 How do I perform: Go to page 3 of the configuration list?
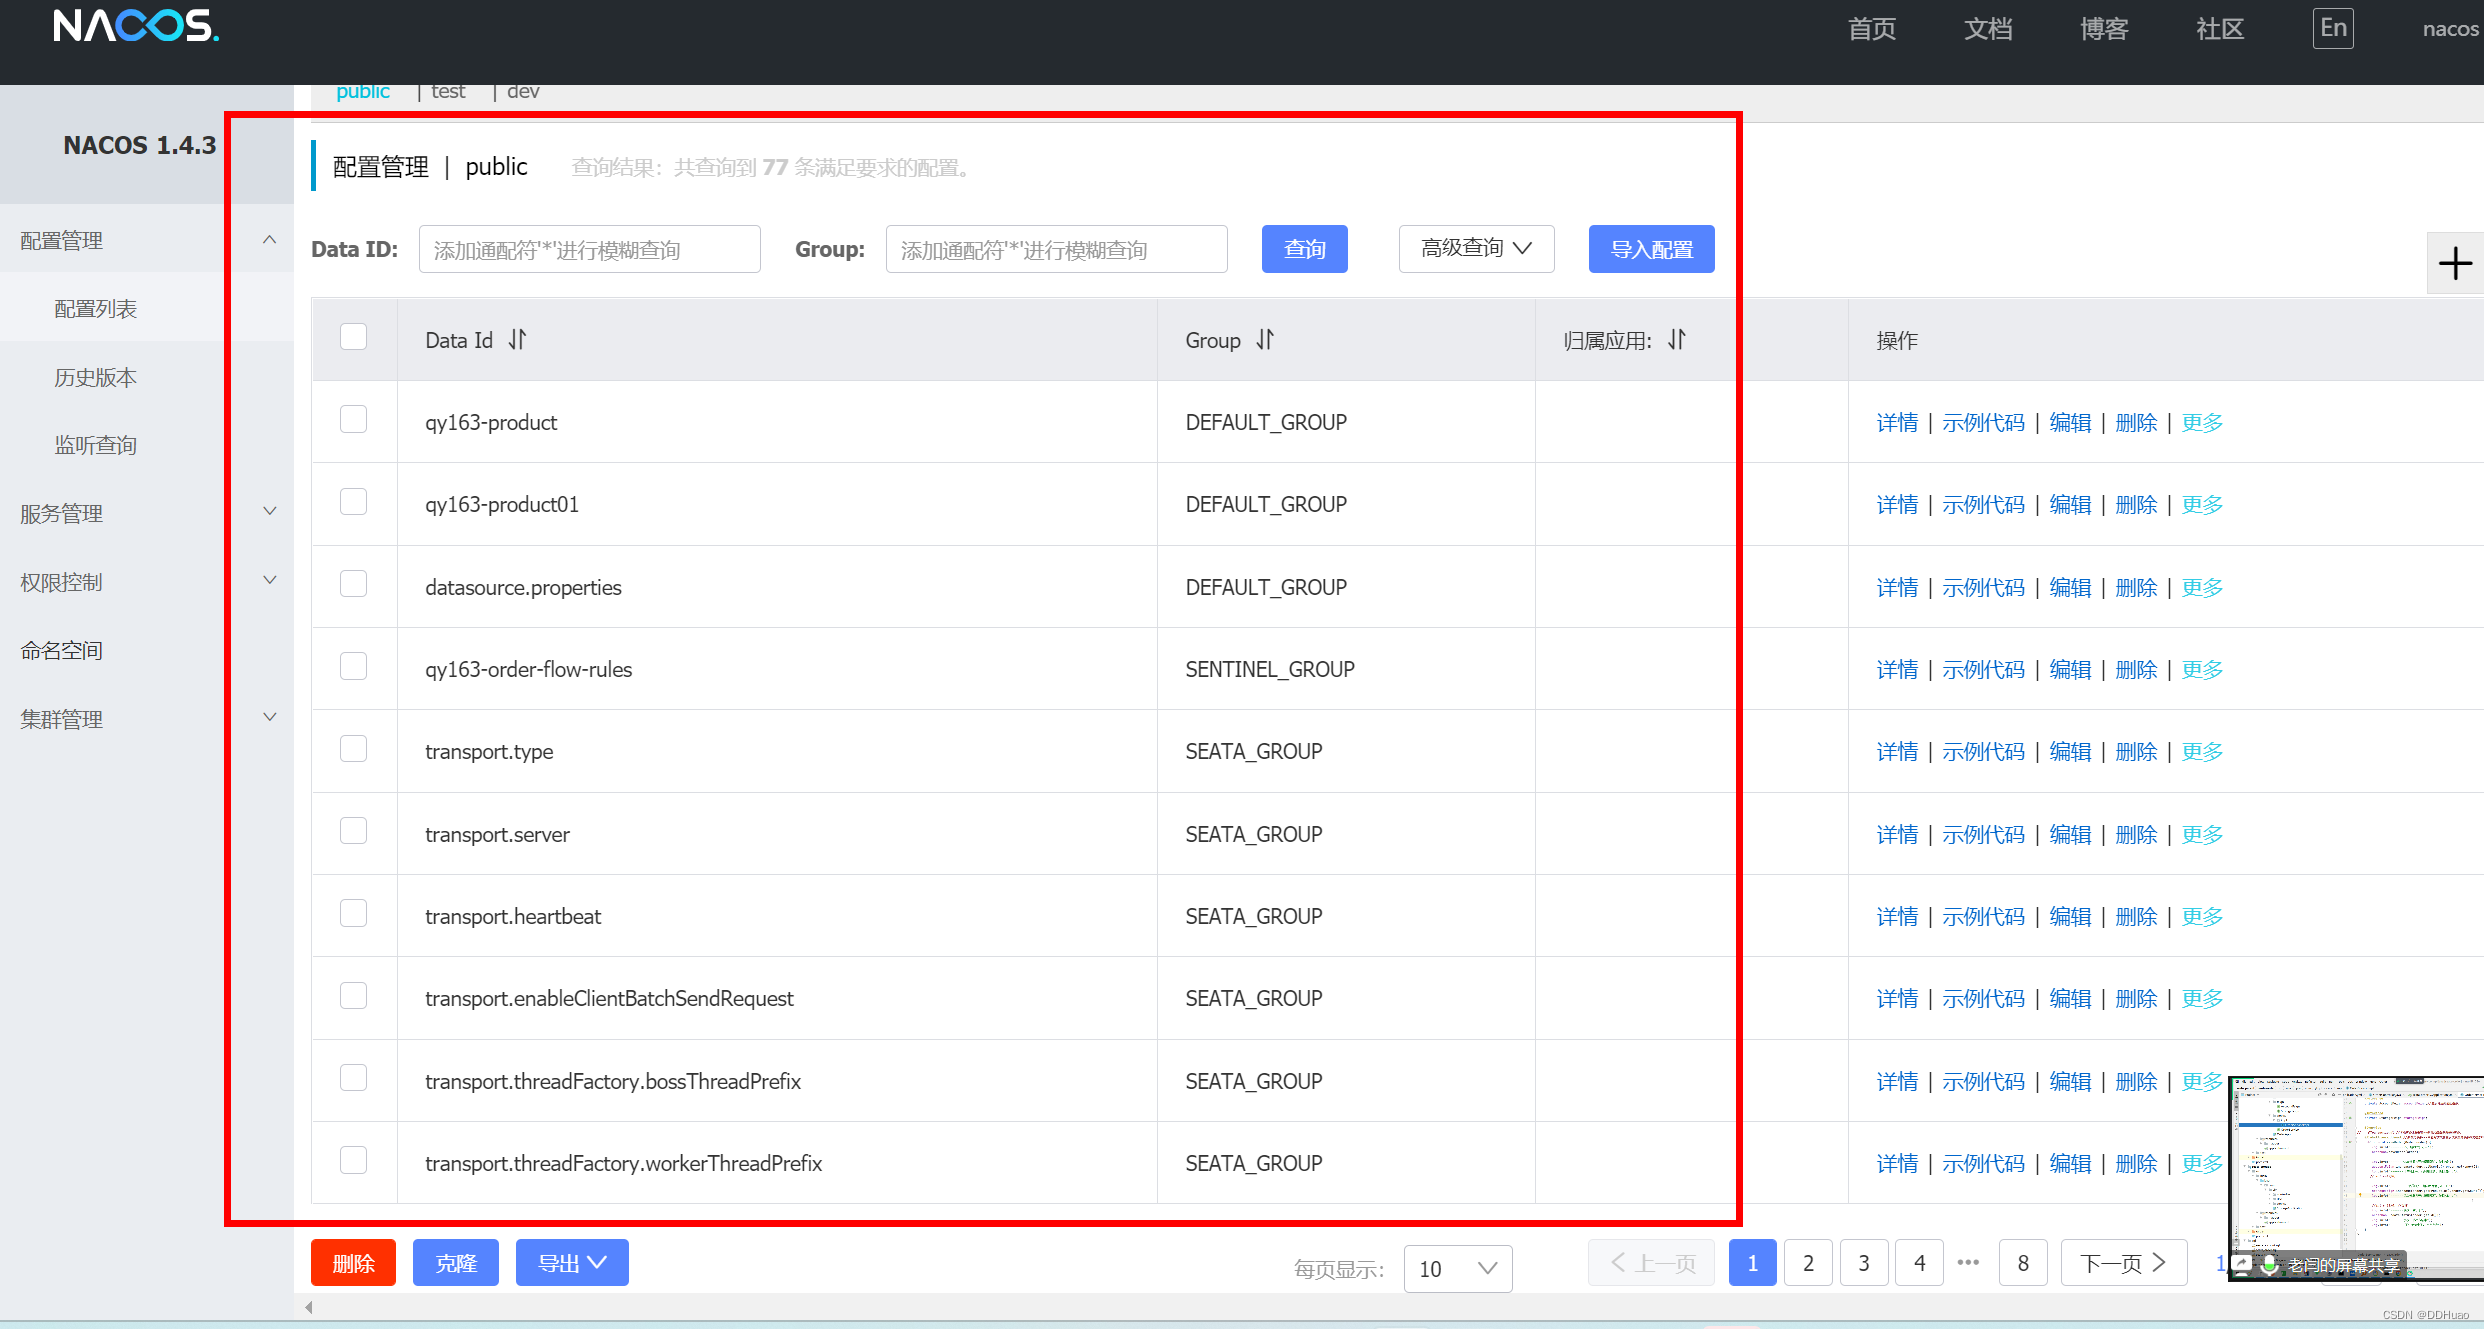(1864, 1263)
